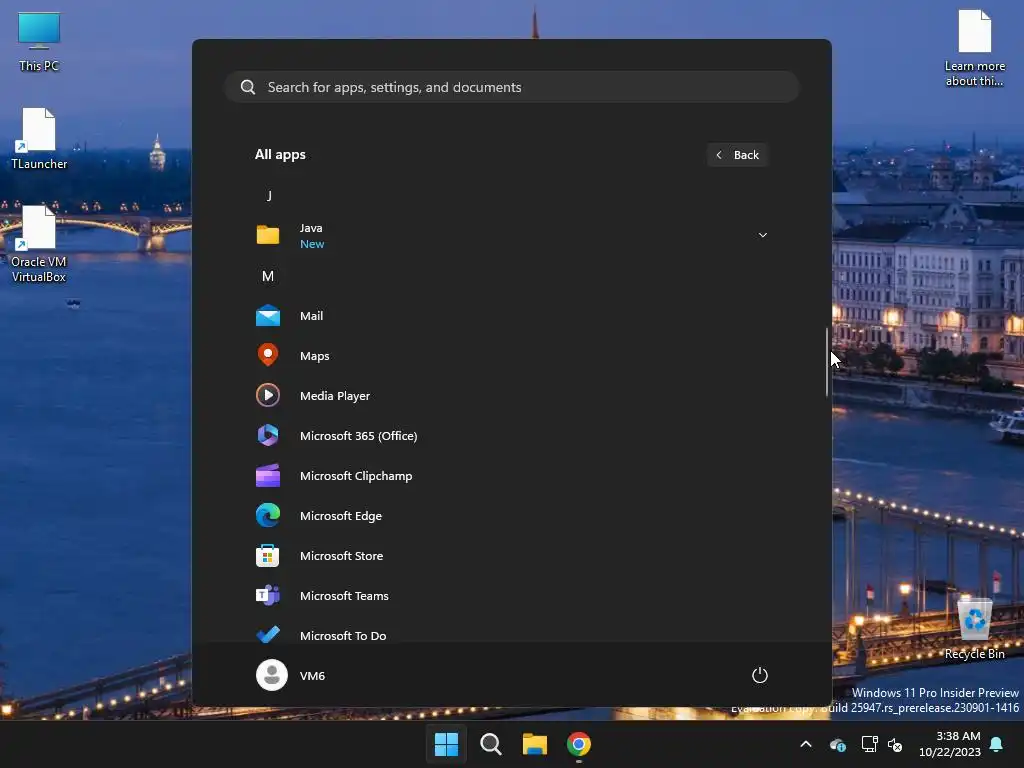Jump to letter M section header
This screenshot has height=768, width=1024.
pos(268,276)
